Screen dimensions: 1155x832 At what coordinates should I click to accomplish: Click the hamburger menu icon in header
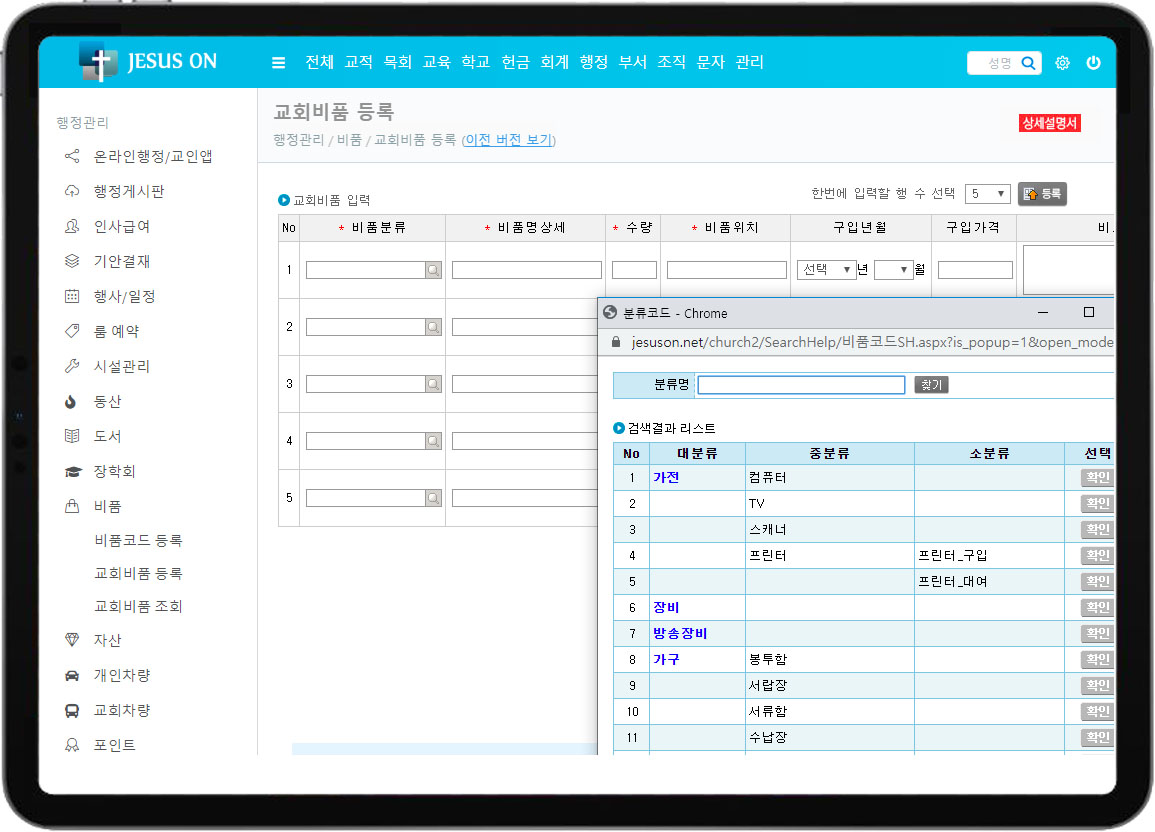tap(278, 63)
